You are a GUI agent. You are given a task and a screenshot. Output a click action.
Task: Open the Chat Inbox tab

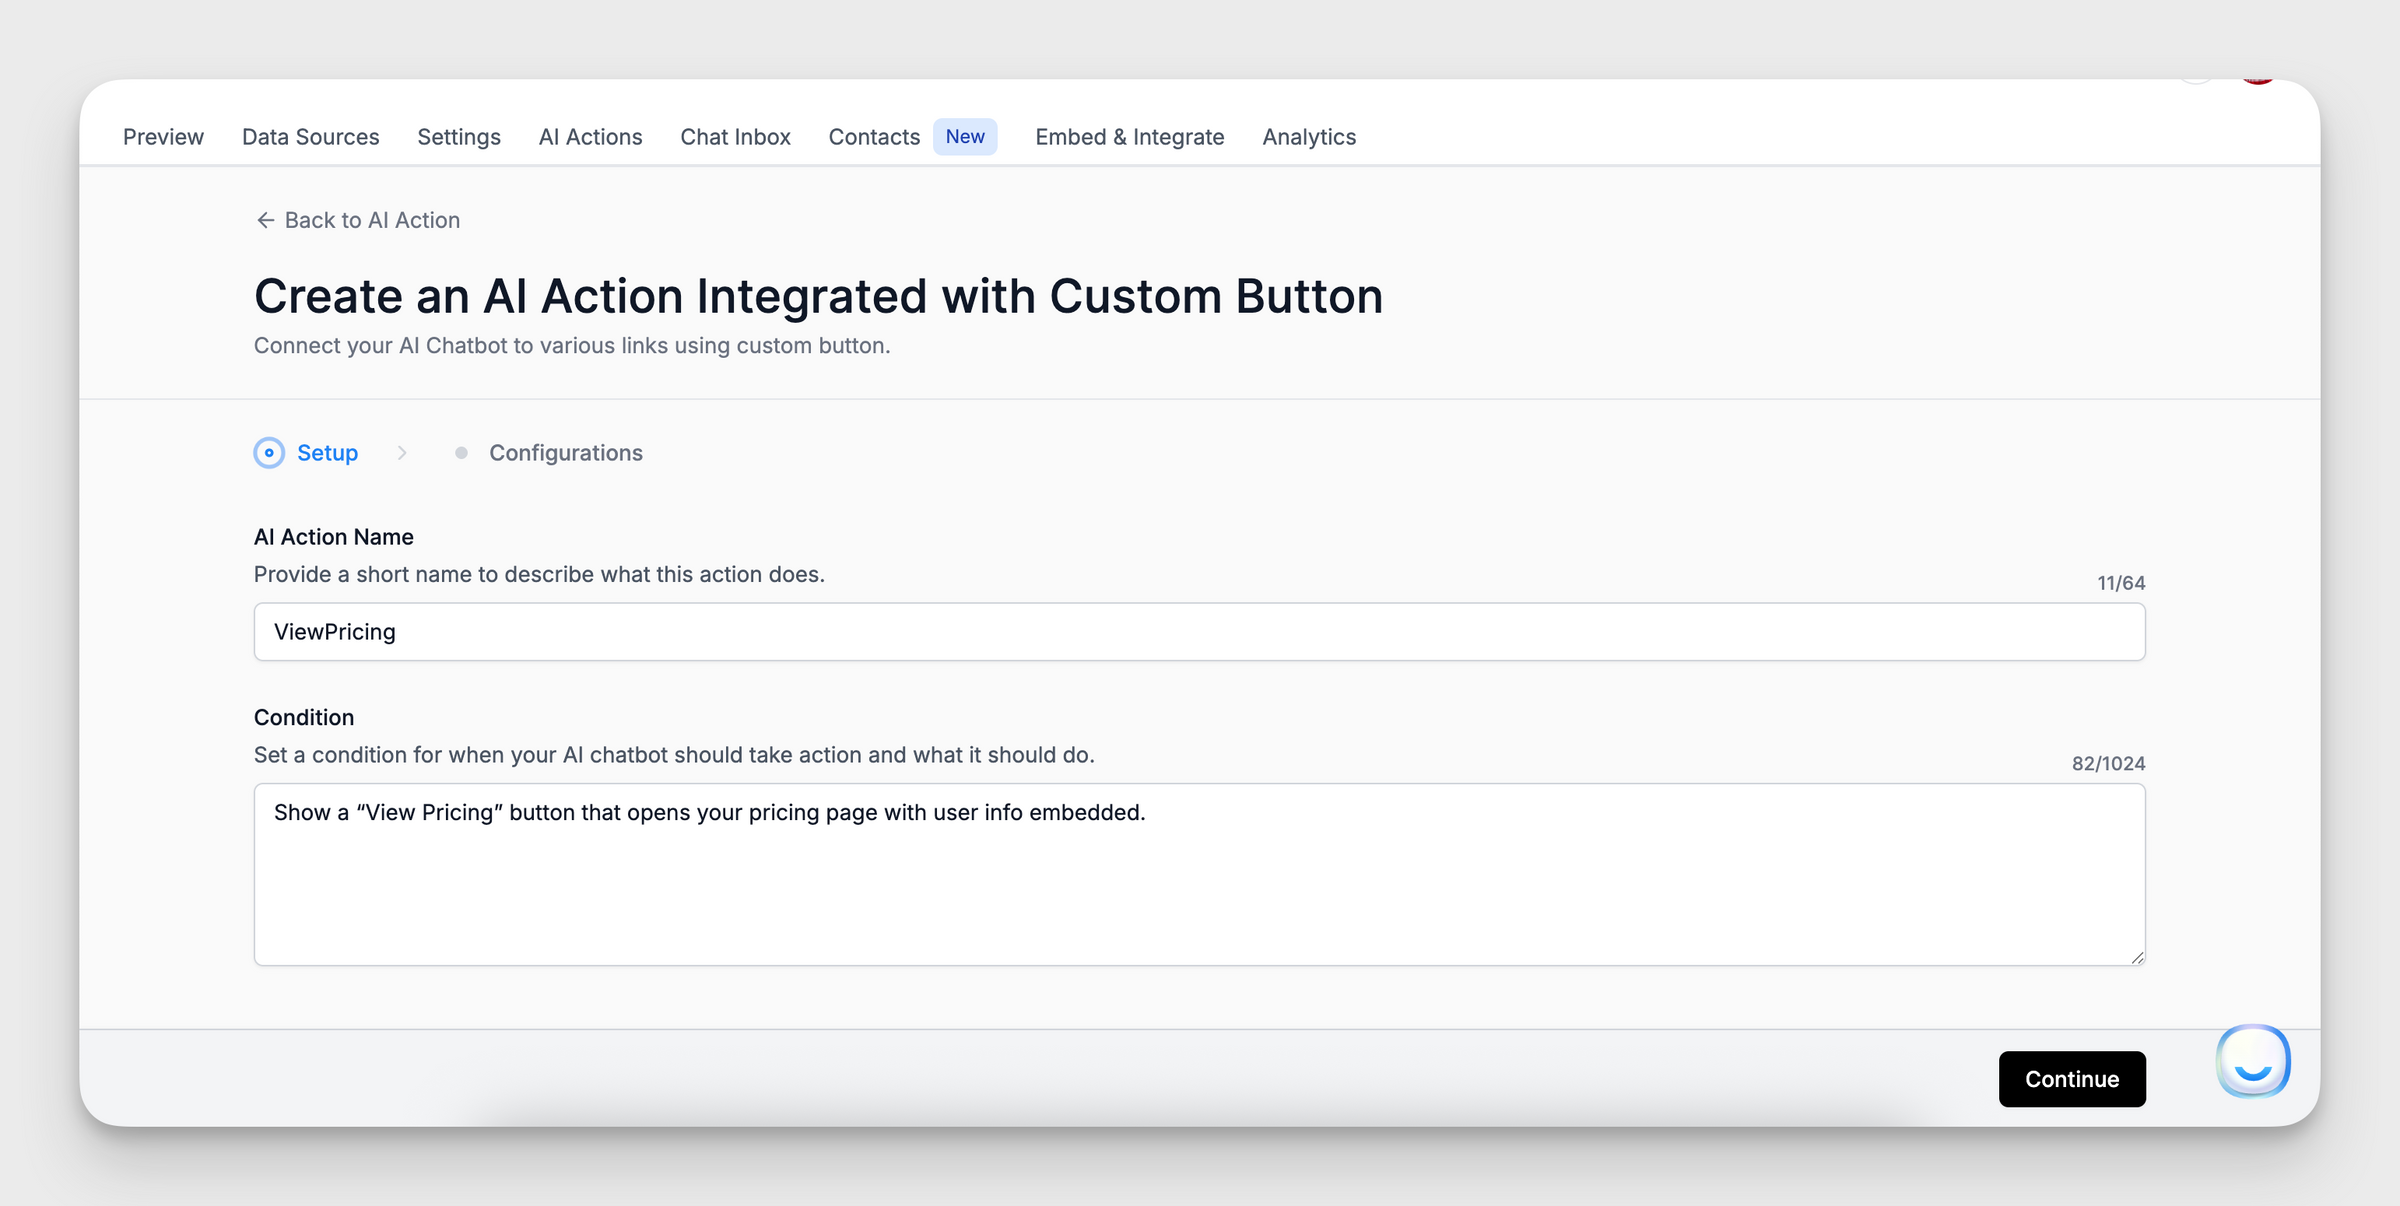[x=736, y=137]
